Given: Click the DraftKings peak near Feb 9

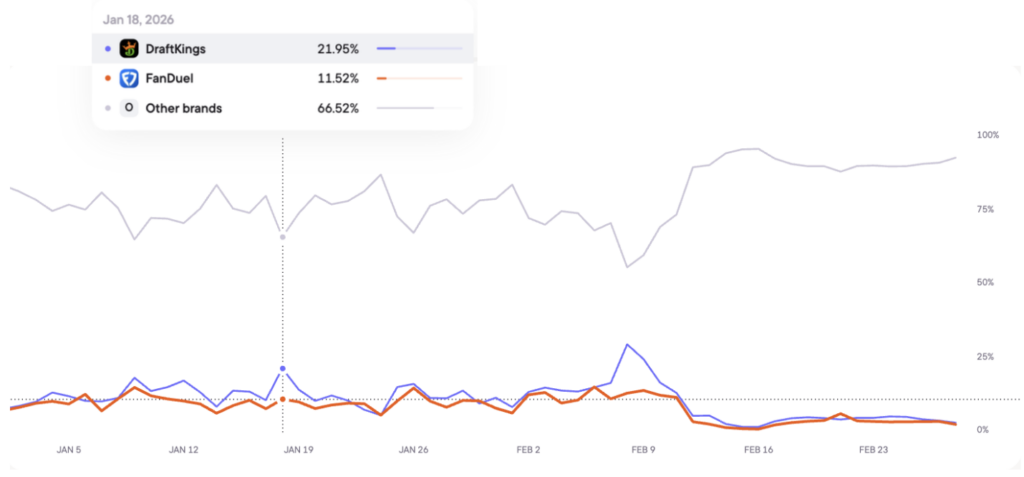Looking at the screenshot, I should point(627,345).
